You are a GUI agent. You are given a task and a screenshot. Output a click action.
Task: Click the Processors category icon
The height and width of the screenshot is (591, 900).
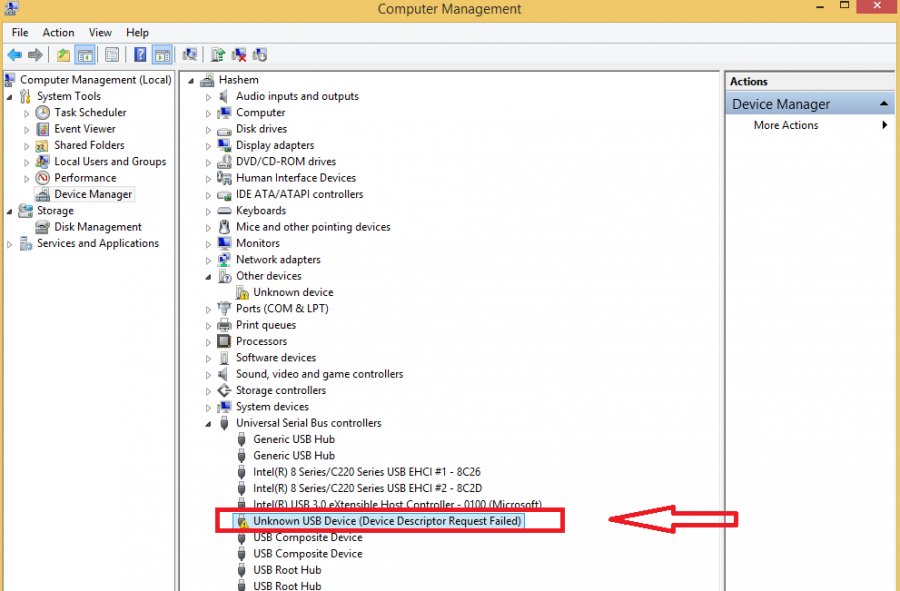tap(224, 341)
